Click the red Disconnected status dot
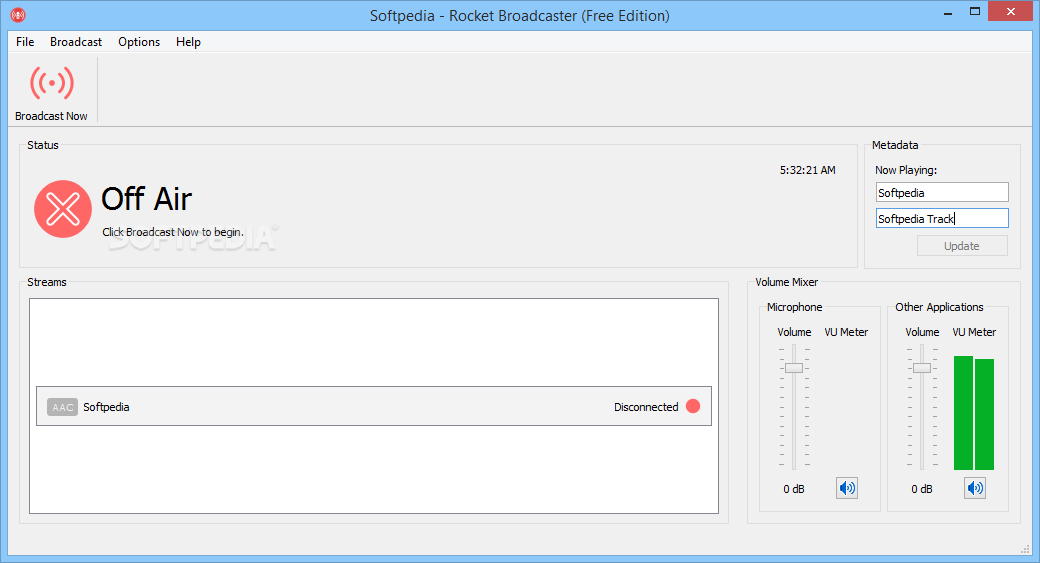This screenshot has height=563, width=1040. [693, 406]
